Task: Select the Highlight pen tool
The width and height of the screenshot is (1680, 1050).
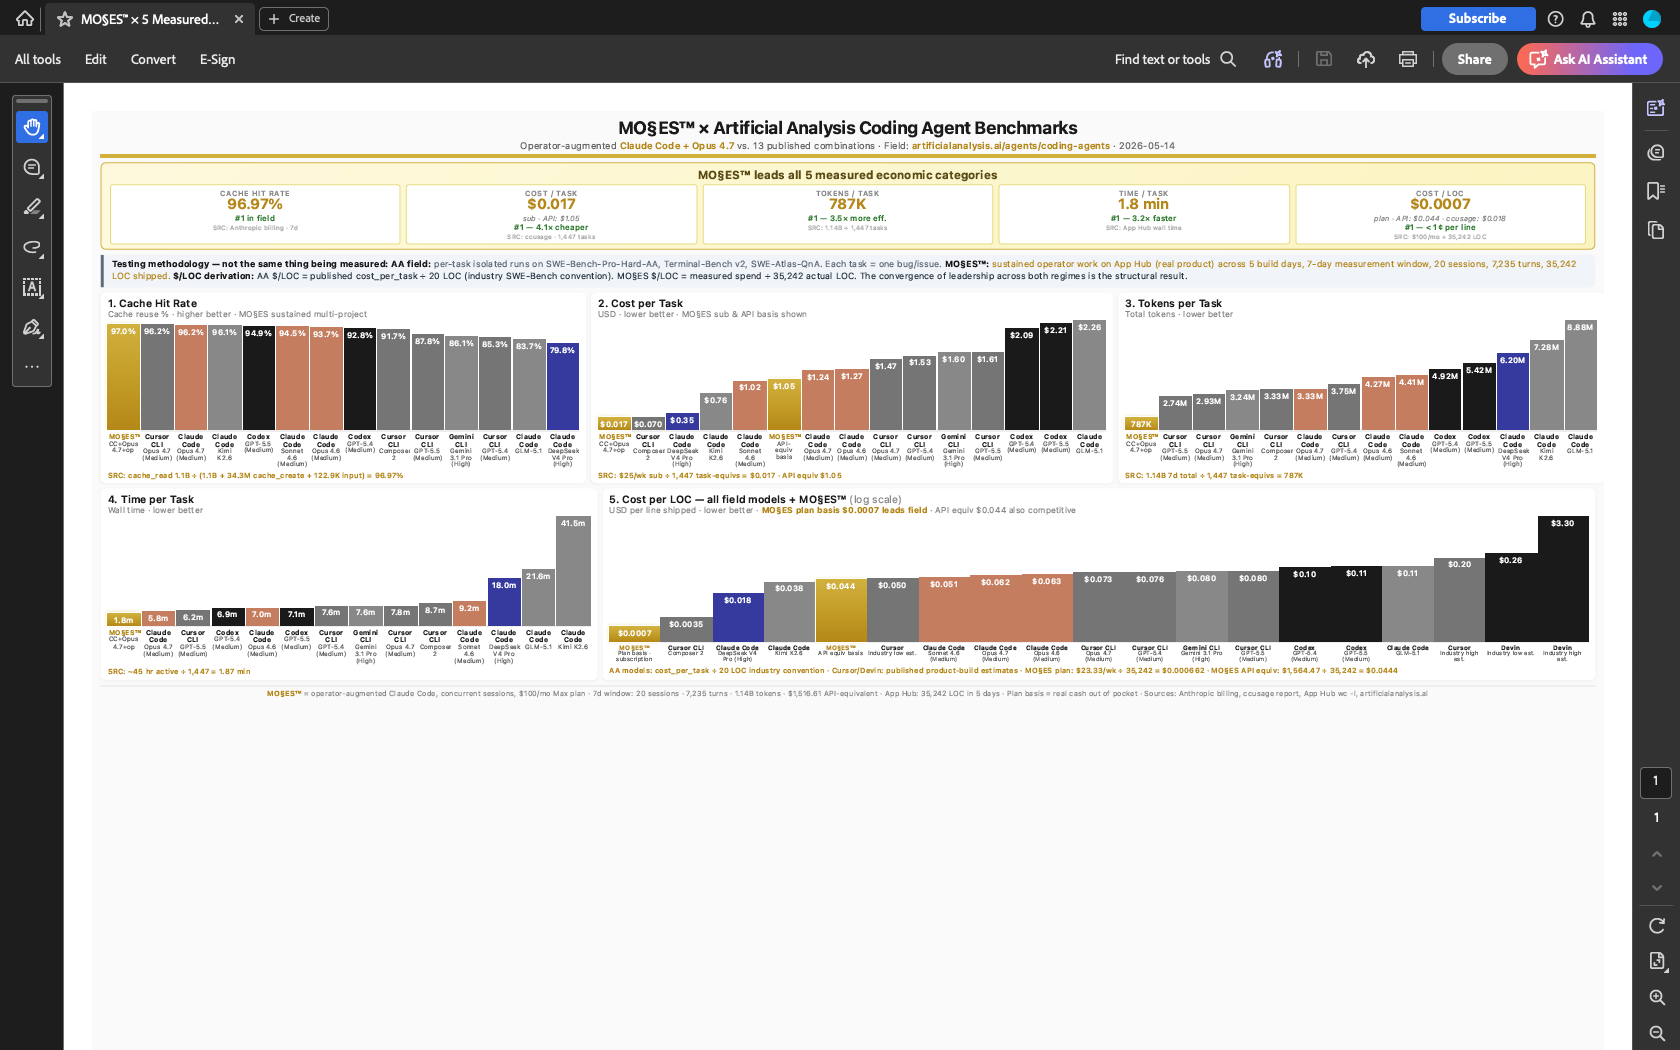Action: [x=32, y=208]
